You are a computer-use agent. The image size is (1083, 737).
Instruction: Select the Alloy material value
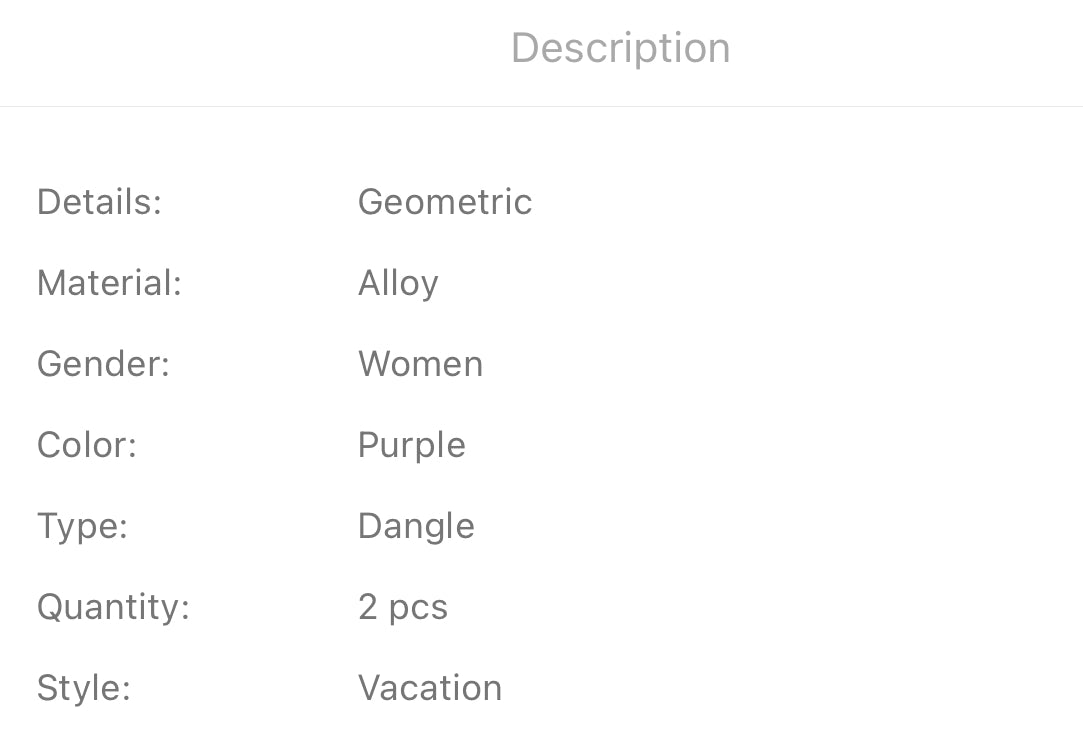[x=398, y=284]
